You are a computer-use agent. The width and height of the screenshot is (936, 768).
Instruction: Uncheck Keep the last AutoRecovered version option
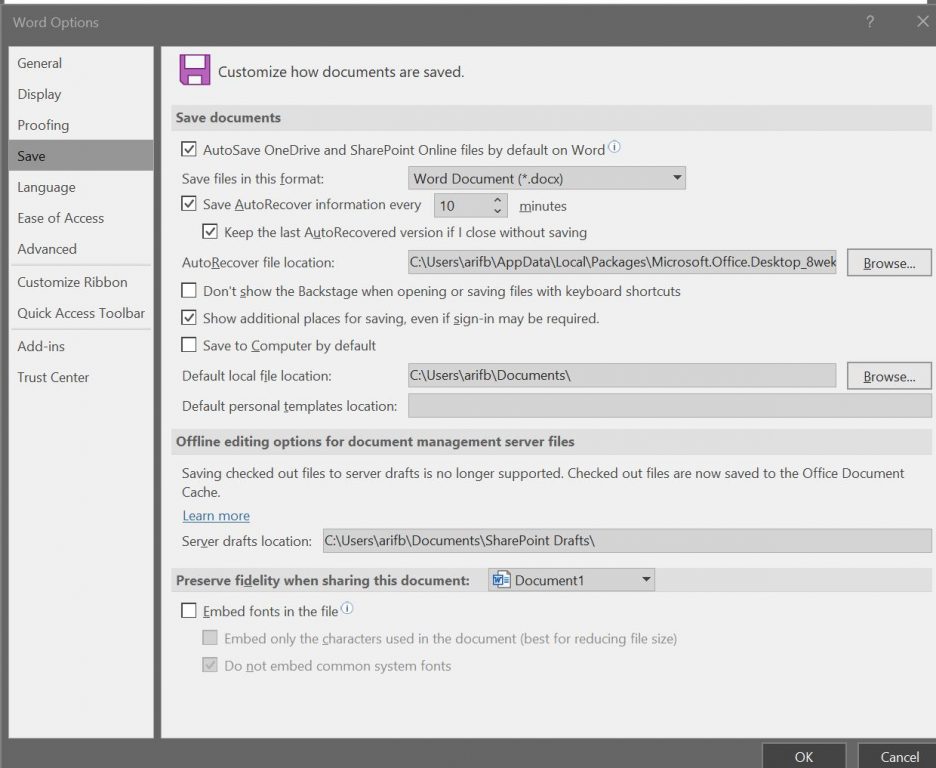[208, 231]
